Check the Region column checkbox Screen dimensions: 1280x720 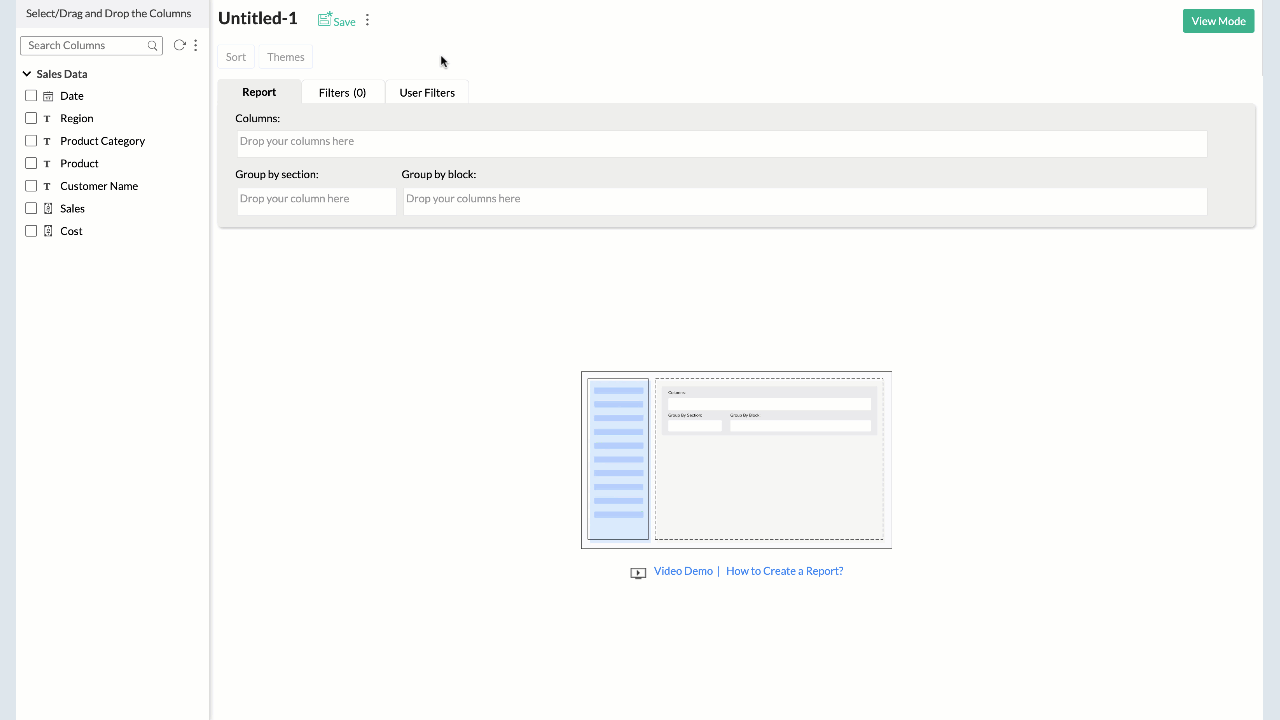(31, 118)
